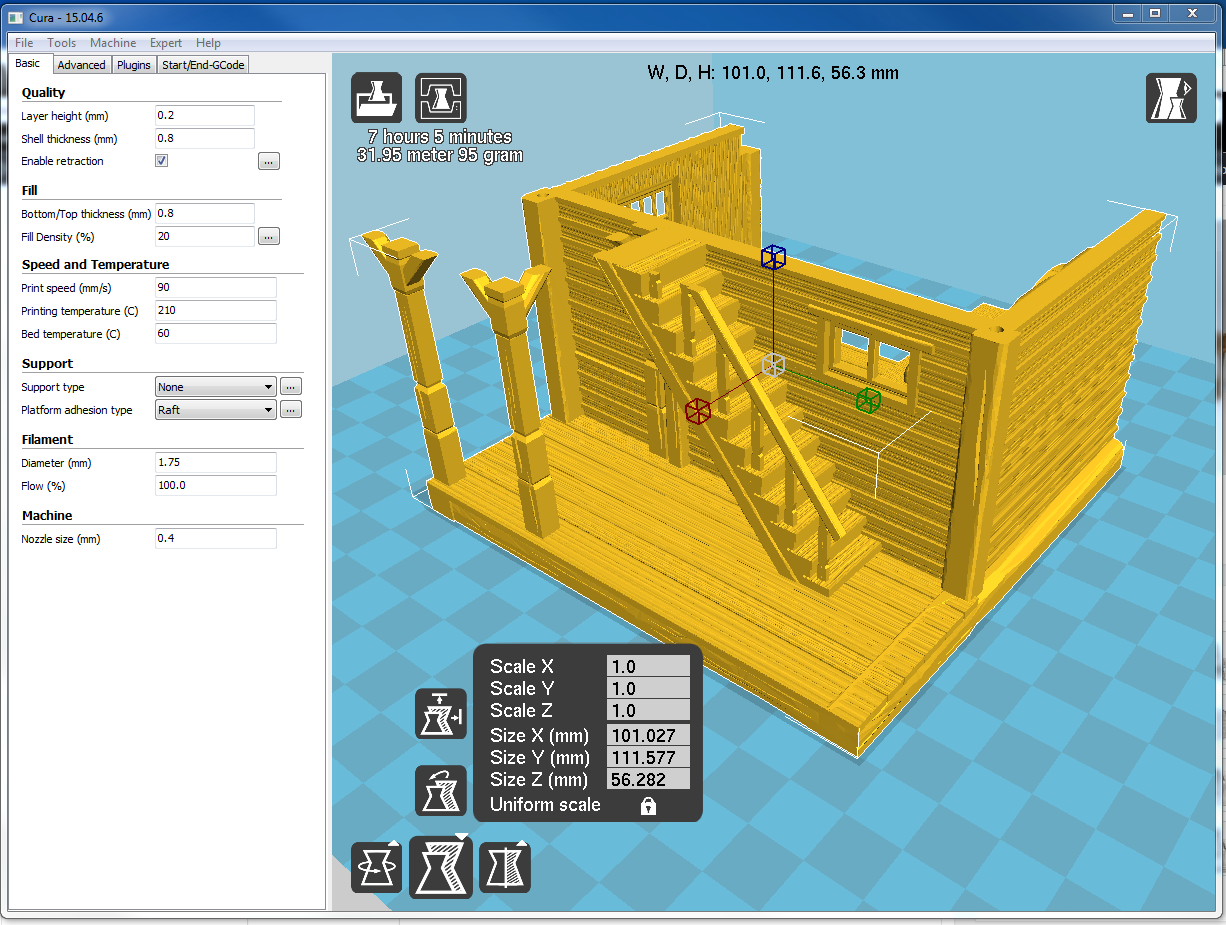This screenshot has width=1226, height=925.
Task: Switch to the Start/End-GCode tab
Action: 203,65
